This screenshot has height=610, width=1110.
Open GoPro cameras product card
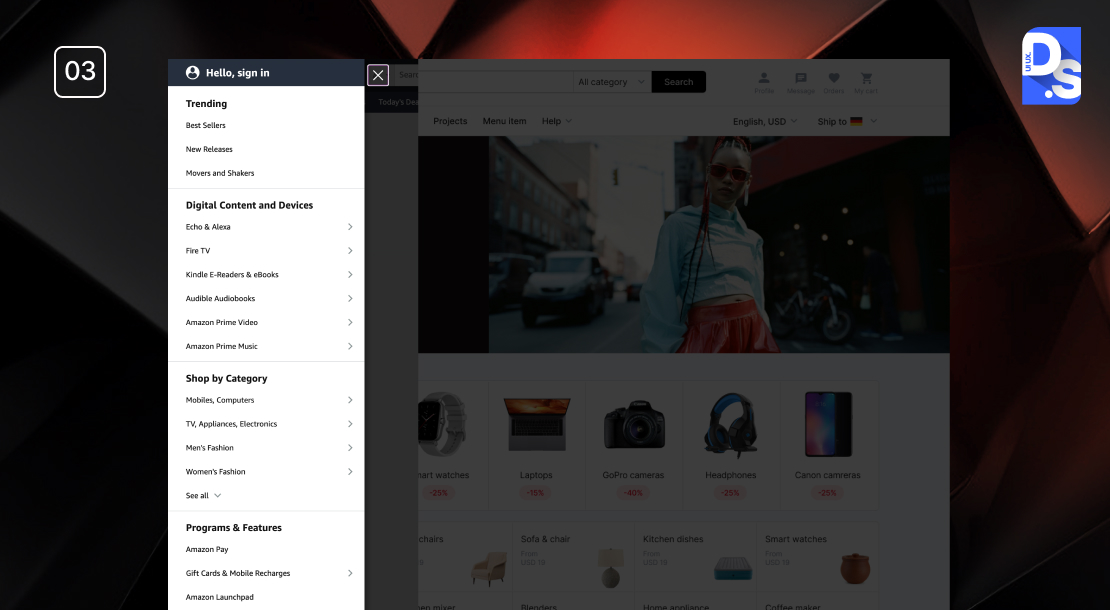[x=634, y=446]
